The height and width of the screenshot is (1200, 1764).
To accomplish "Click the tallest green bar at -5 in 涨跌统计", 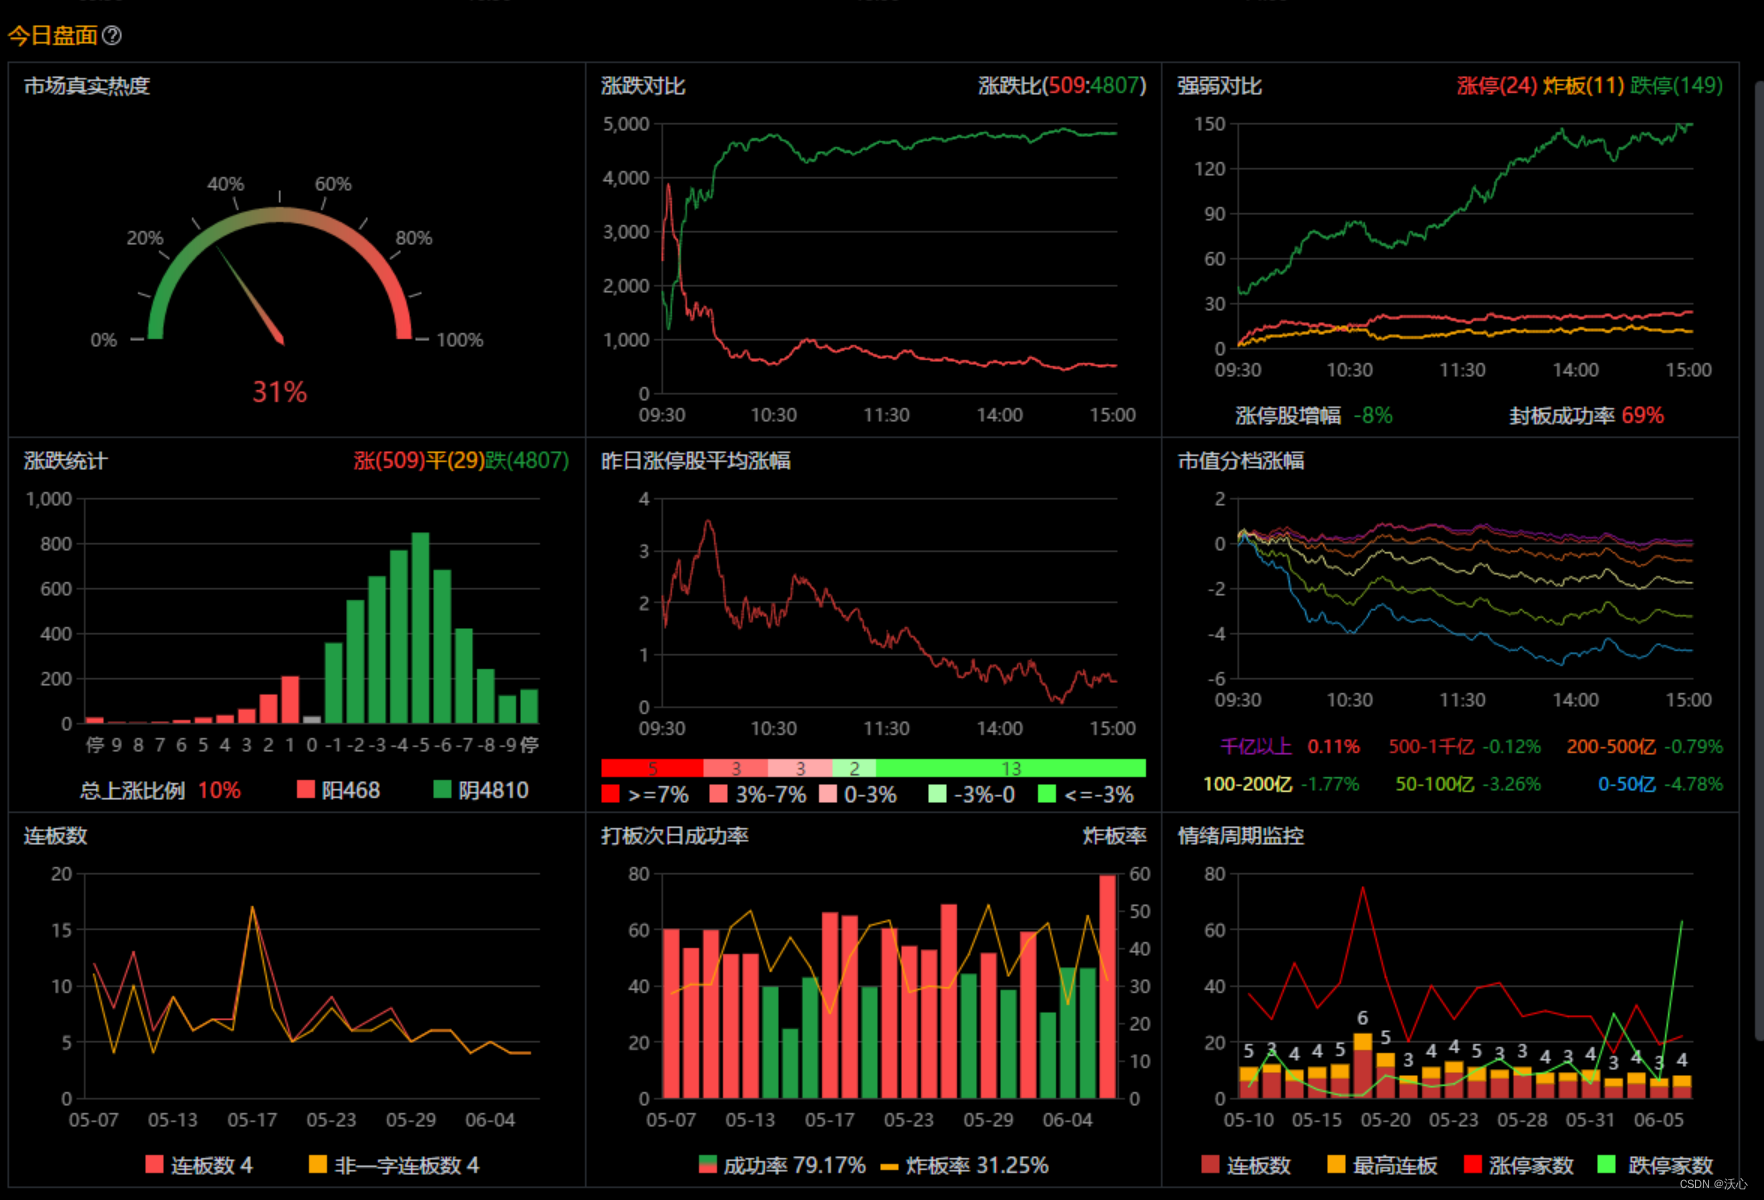I will pyautogui.click(x=420, y=628).
